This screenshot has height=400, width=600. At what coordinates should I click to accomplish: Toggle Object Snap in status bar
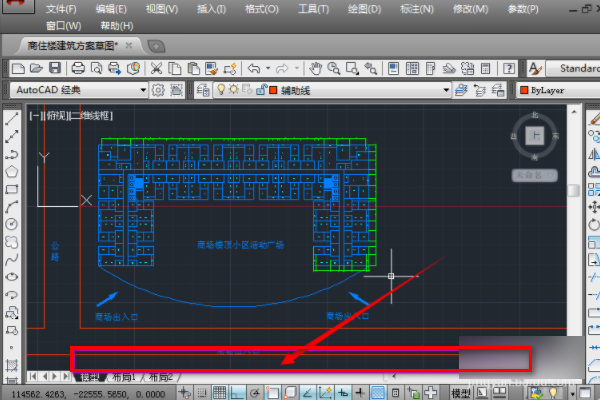272,393
